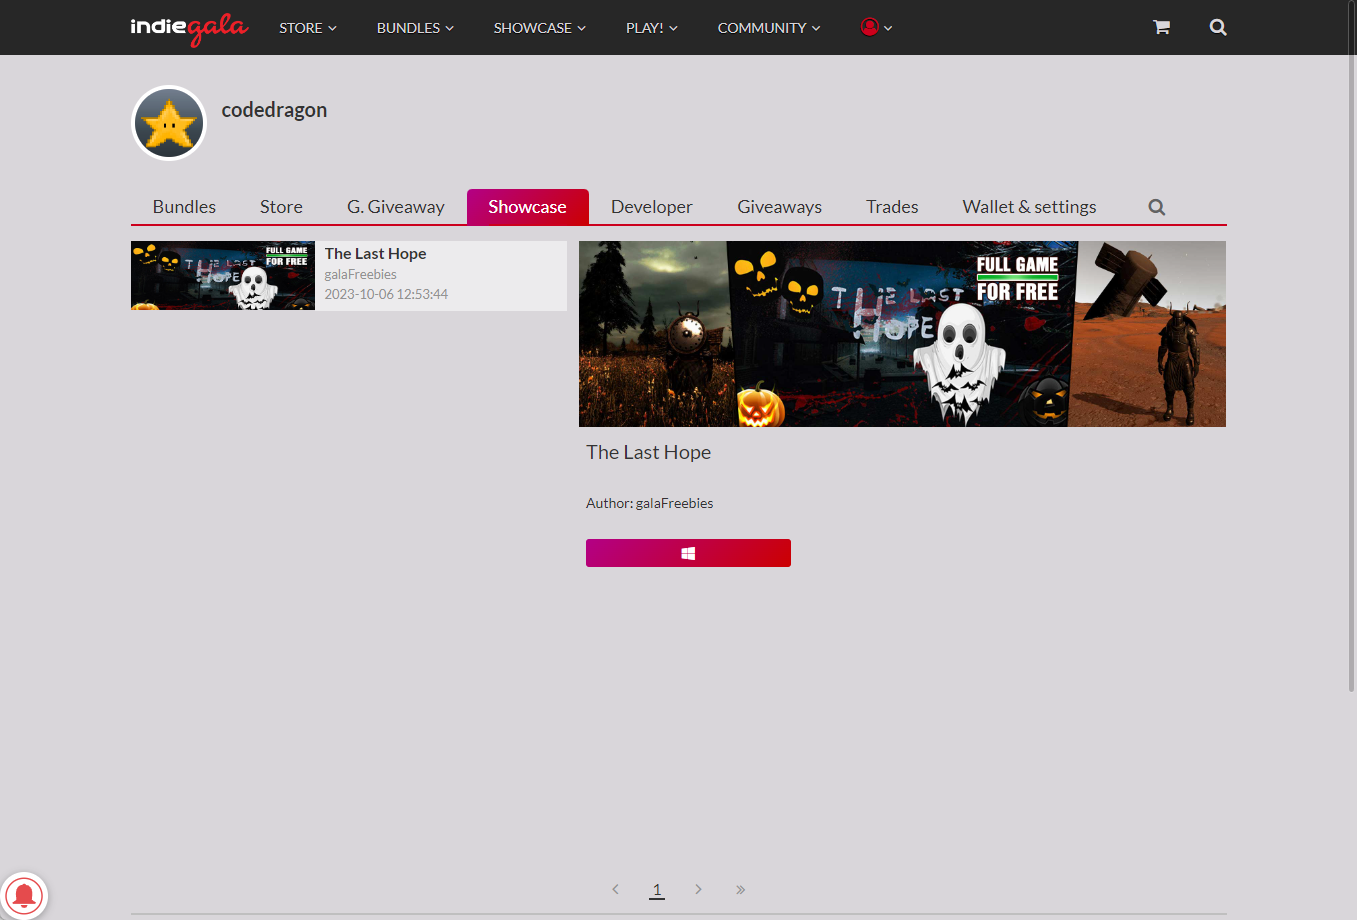Go to next page arrow
The height and width of the screenshot is (920, 1357).
pyautogui.click(x=698, y=889)
